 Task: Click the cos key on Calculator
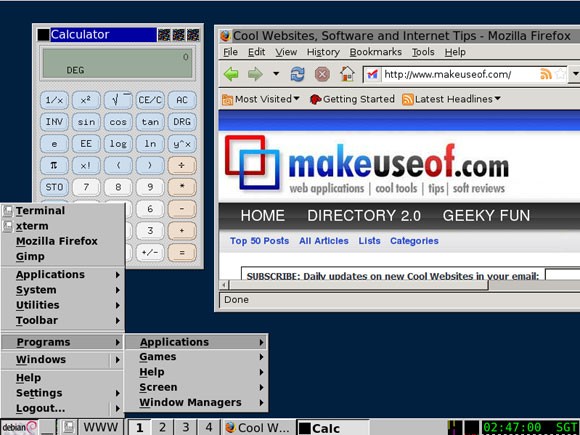[x=118, y=122]
